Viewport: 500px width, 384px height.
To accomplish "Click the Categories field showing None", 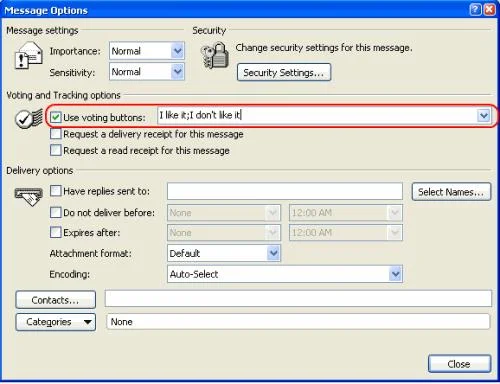I will 298,322.
